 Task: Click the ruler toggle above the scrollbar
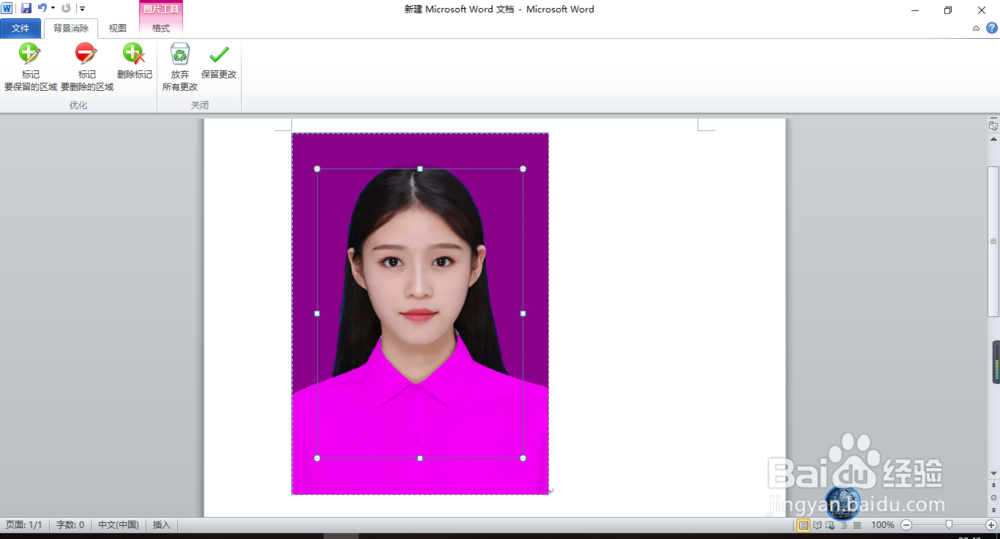pyautogui.click(x=993, y=125)
